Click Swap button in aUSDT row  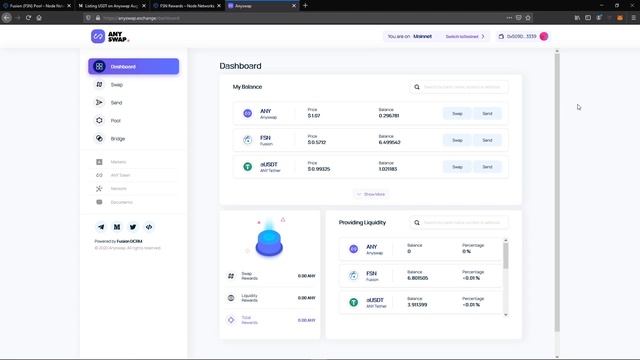[x=457, y=167]
